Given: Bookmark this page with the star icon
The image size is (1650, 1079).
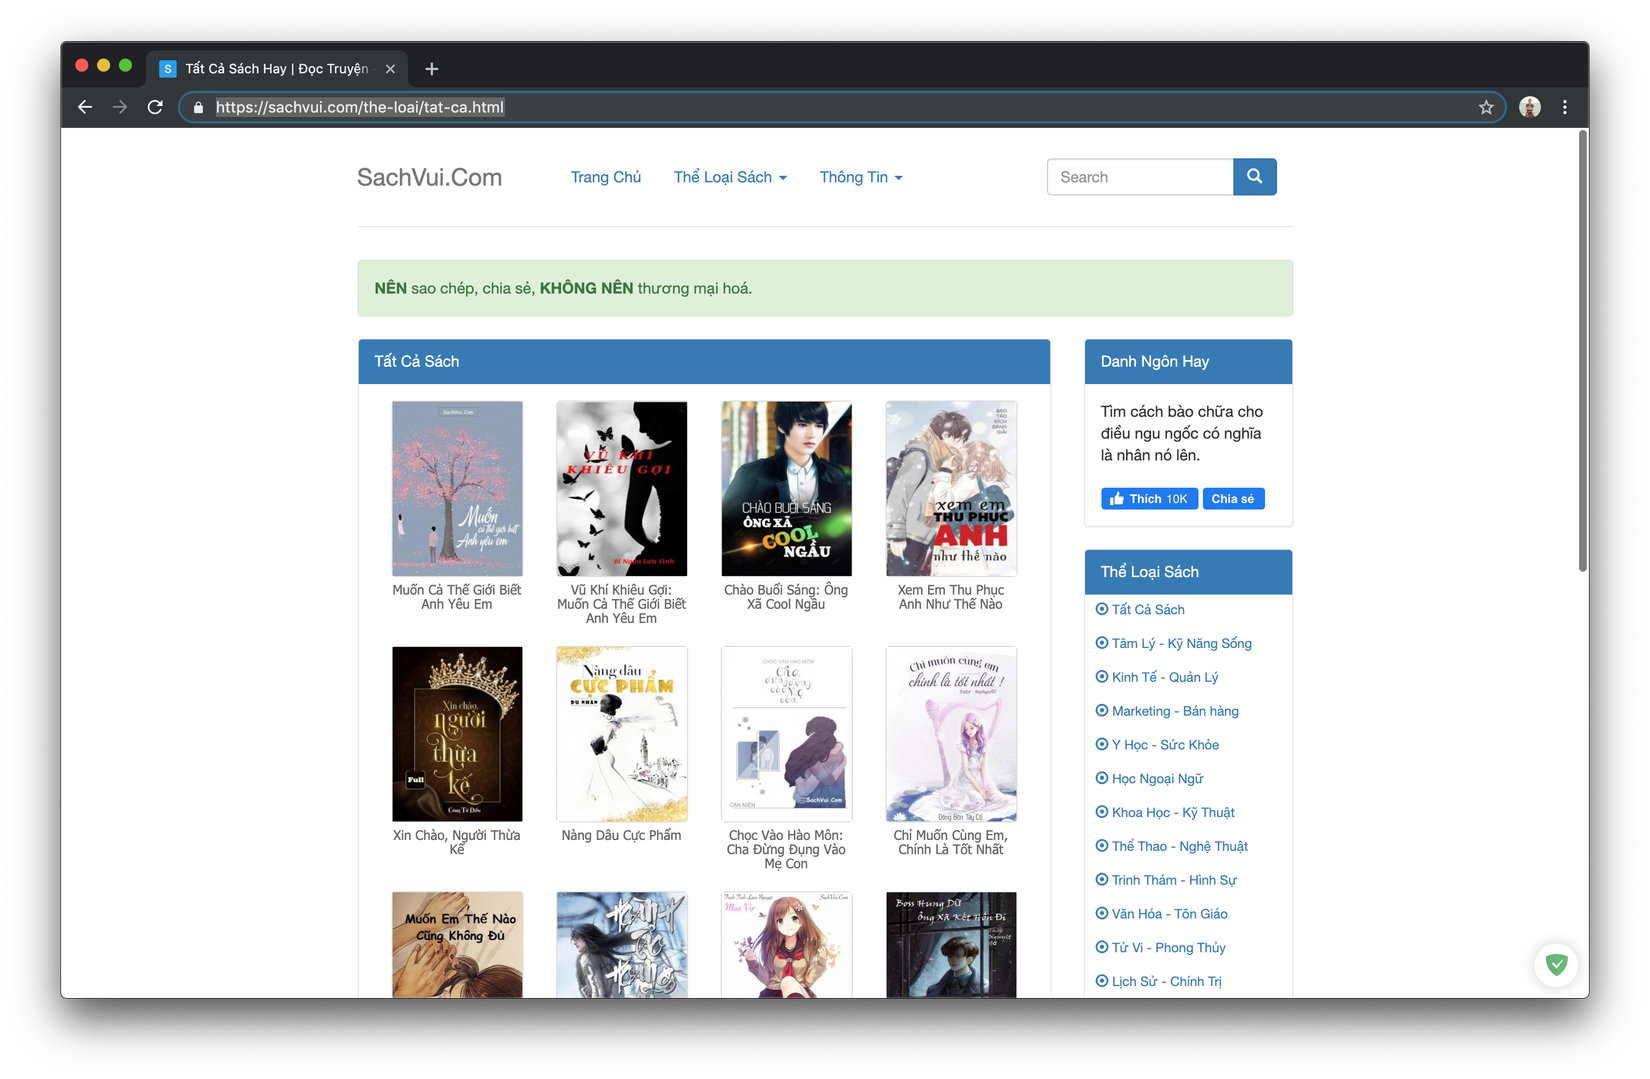Looking at the screenshot, I should click(1486, 107).
